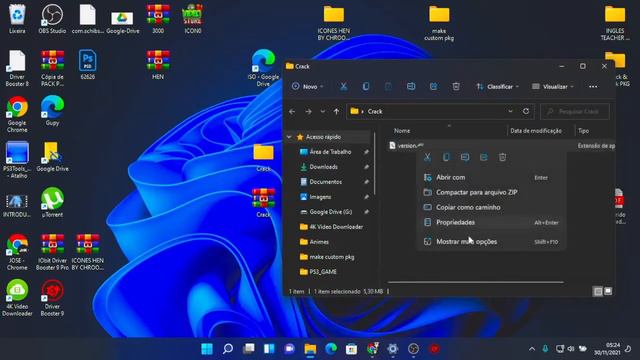
Task: Open Widgets on taskbar
Action: click(x=269, y=349)
